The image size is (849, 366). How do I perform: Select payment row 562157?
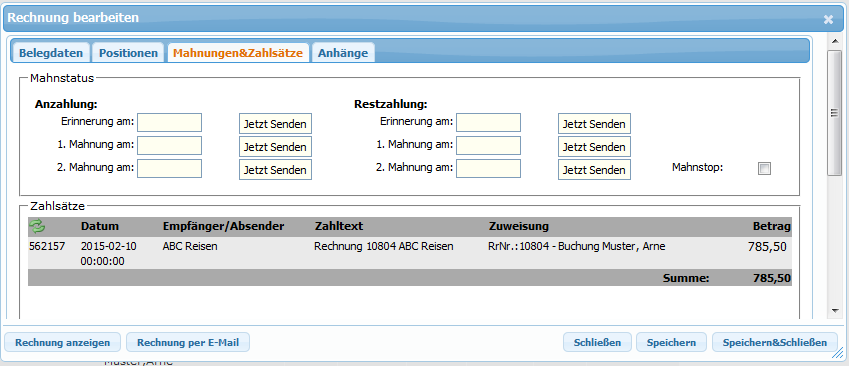[x=410, y=253]
